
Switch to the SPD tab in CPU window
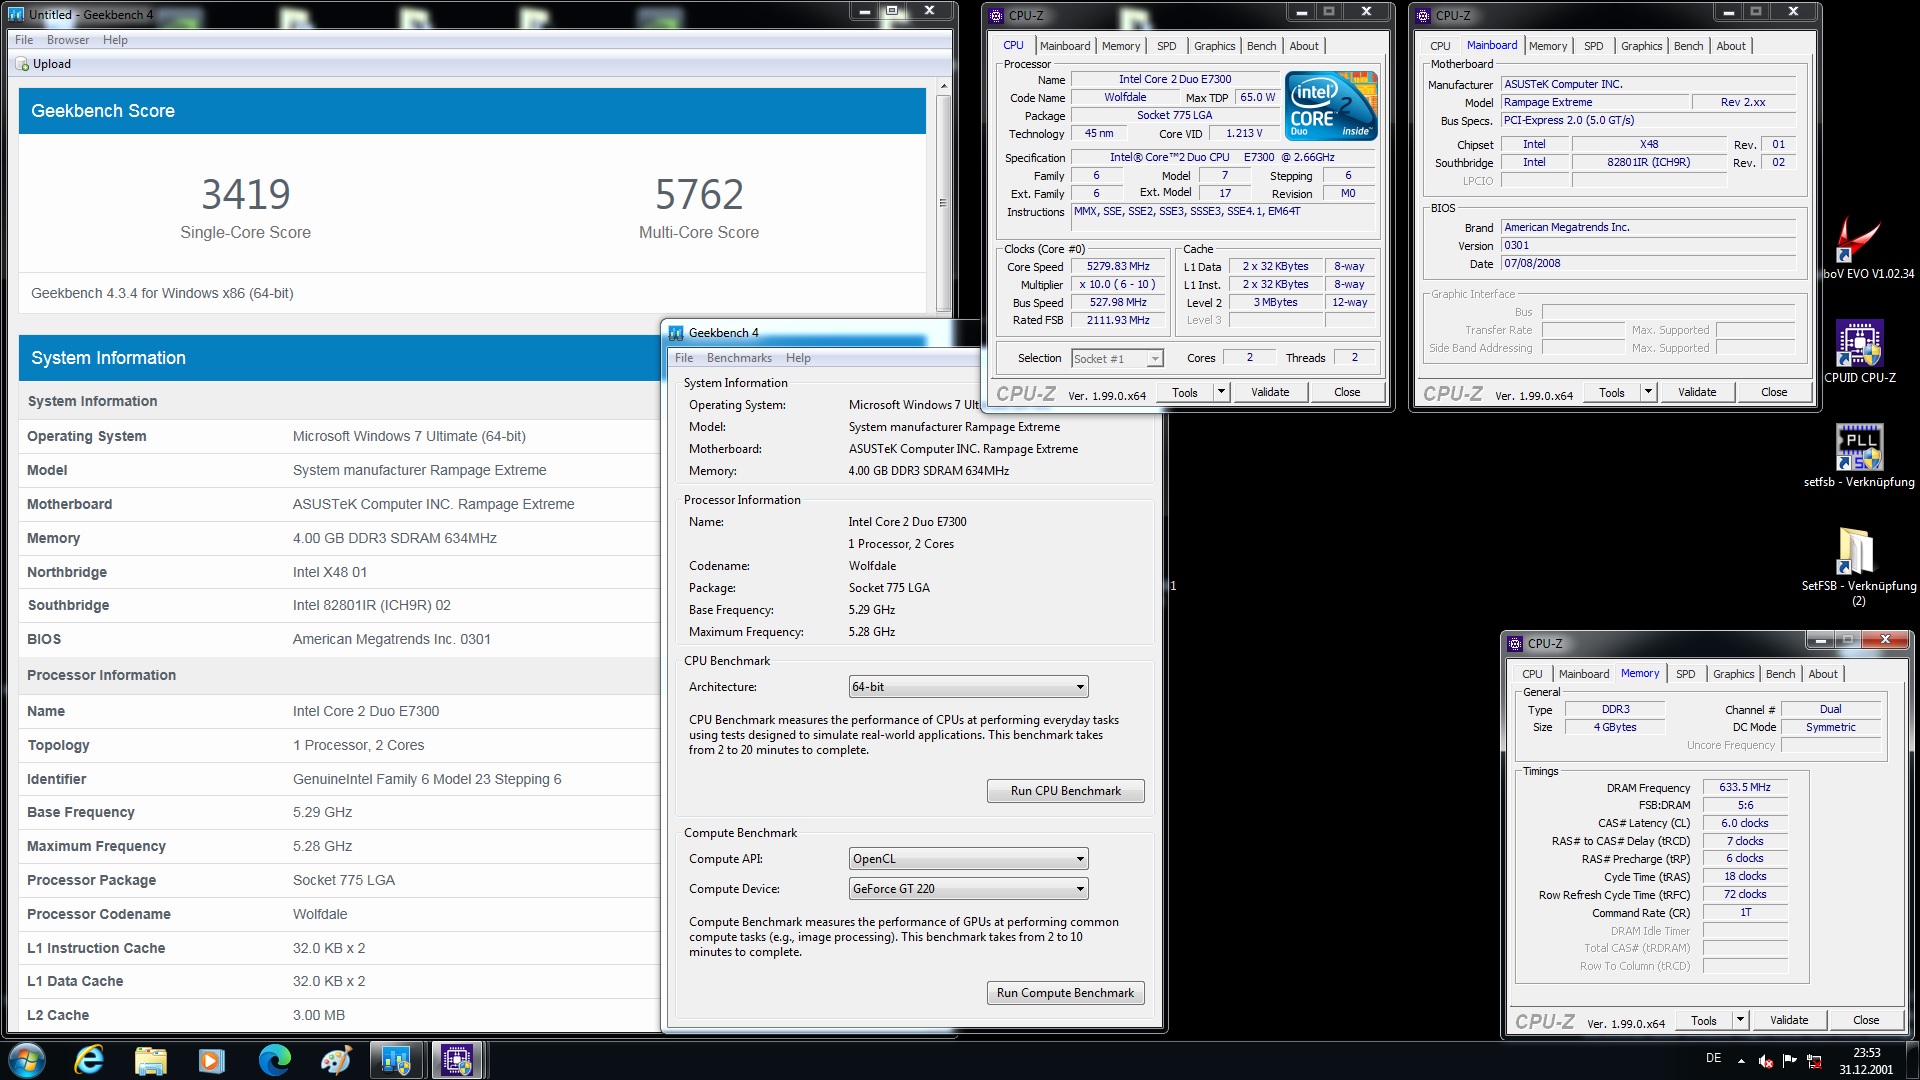tap(1166, 46)
